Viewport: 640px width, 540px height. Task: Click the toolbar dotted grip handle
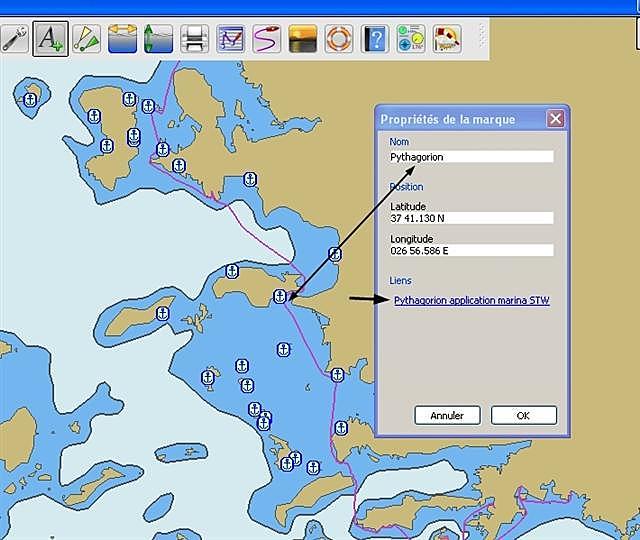482,36
